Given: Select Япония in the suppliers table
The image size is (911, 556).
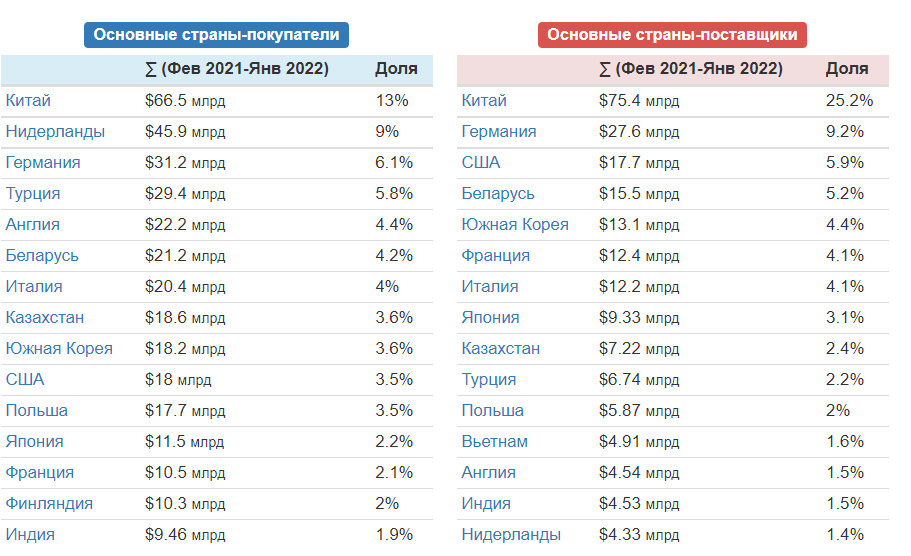Looking at the screenshot, I should (x=490, y=318).
